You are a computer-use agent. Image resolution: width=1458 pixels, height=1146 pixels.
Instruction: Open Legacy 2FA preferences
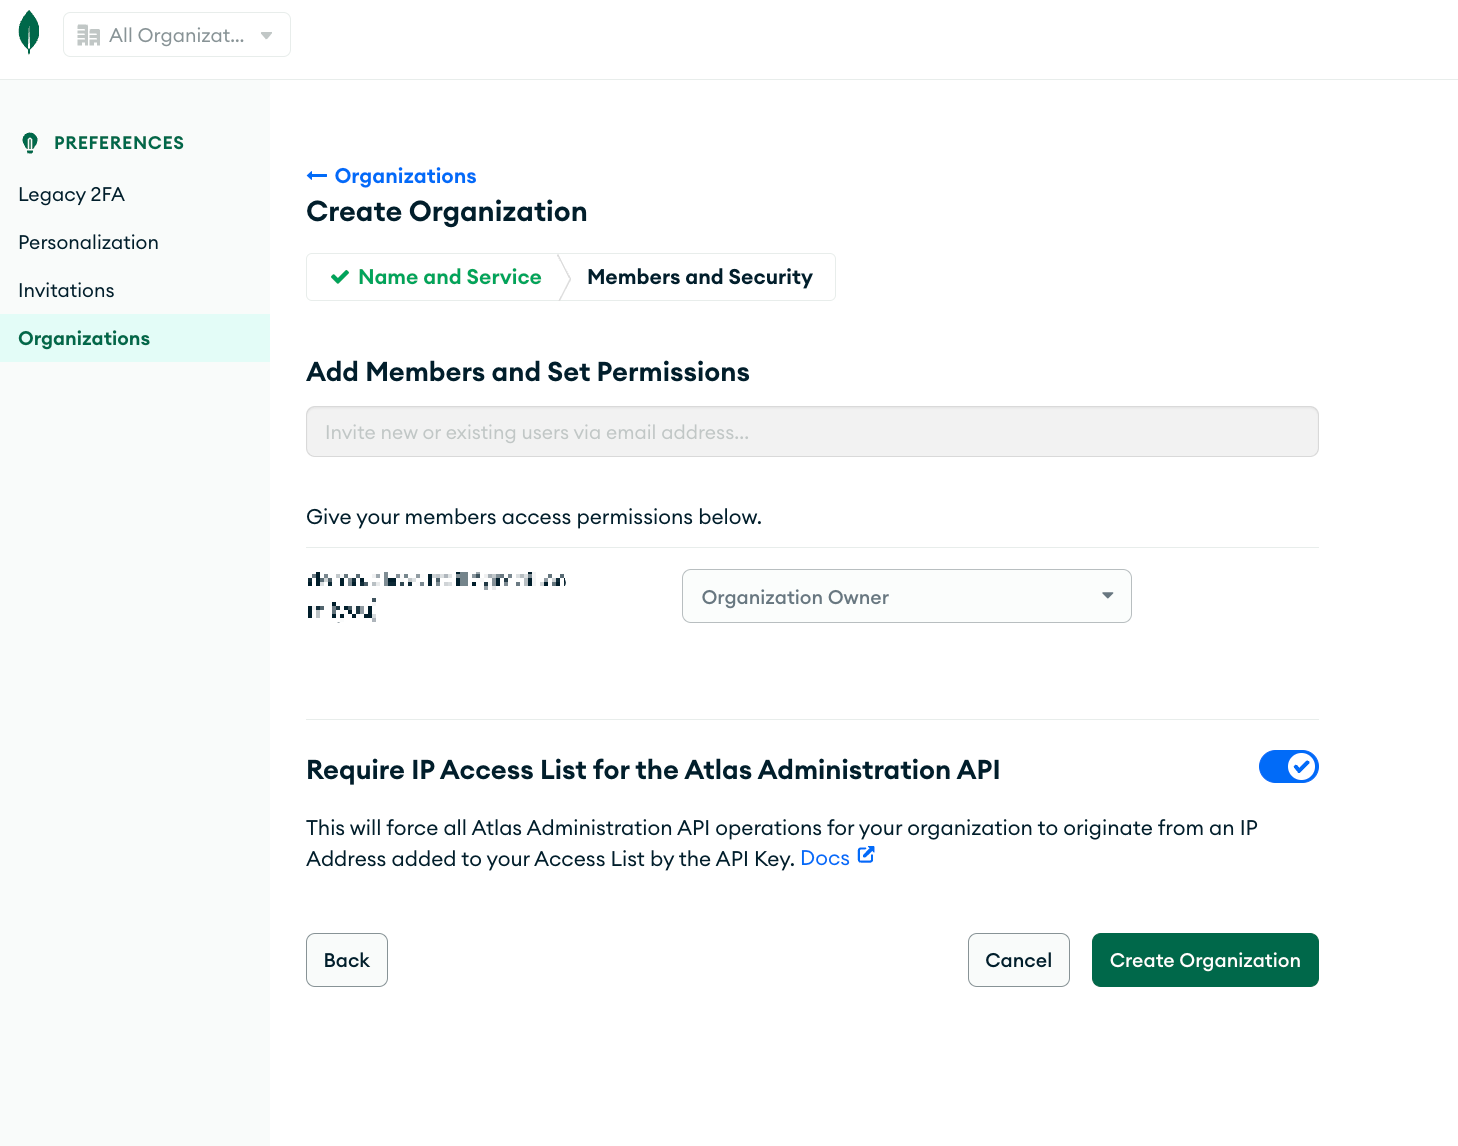coord(72,194)
